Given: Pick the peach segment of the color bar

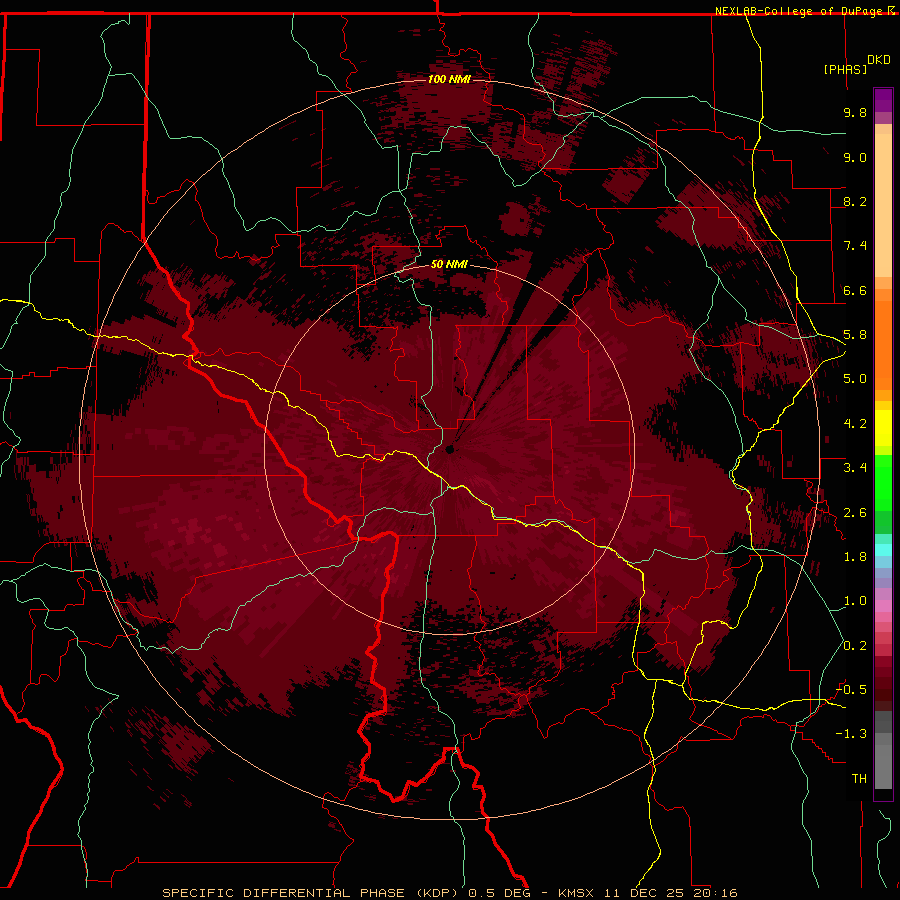Looking at the screenshot, I should pyautogui.click(x=883, y=205).
